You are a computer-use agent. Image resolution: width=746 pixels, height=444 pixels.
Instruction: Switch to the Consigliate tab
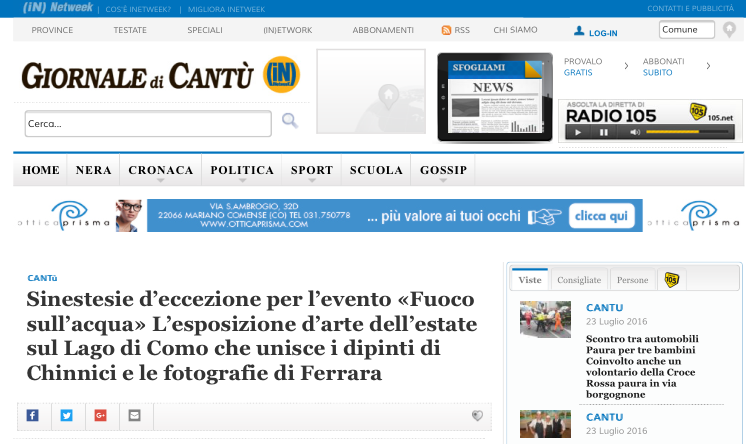[579, 280]
